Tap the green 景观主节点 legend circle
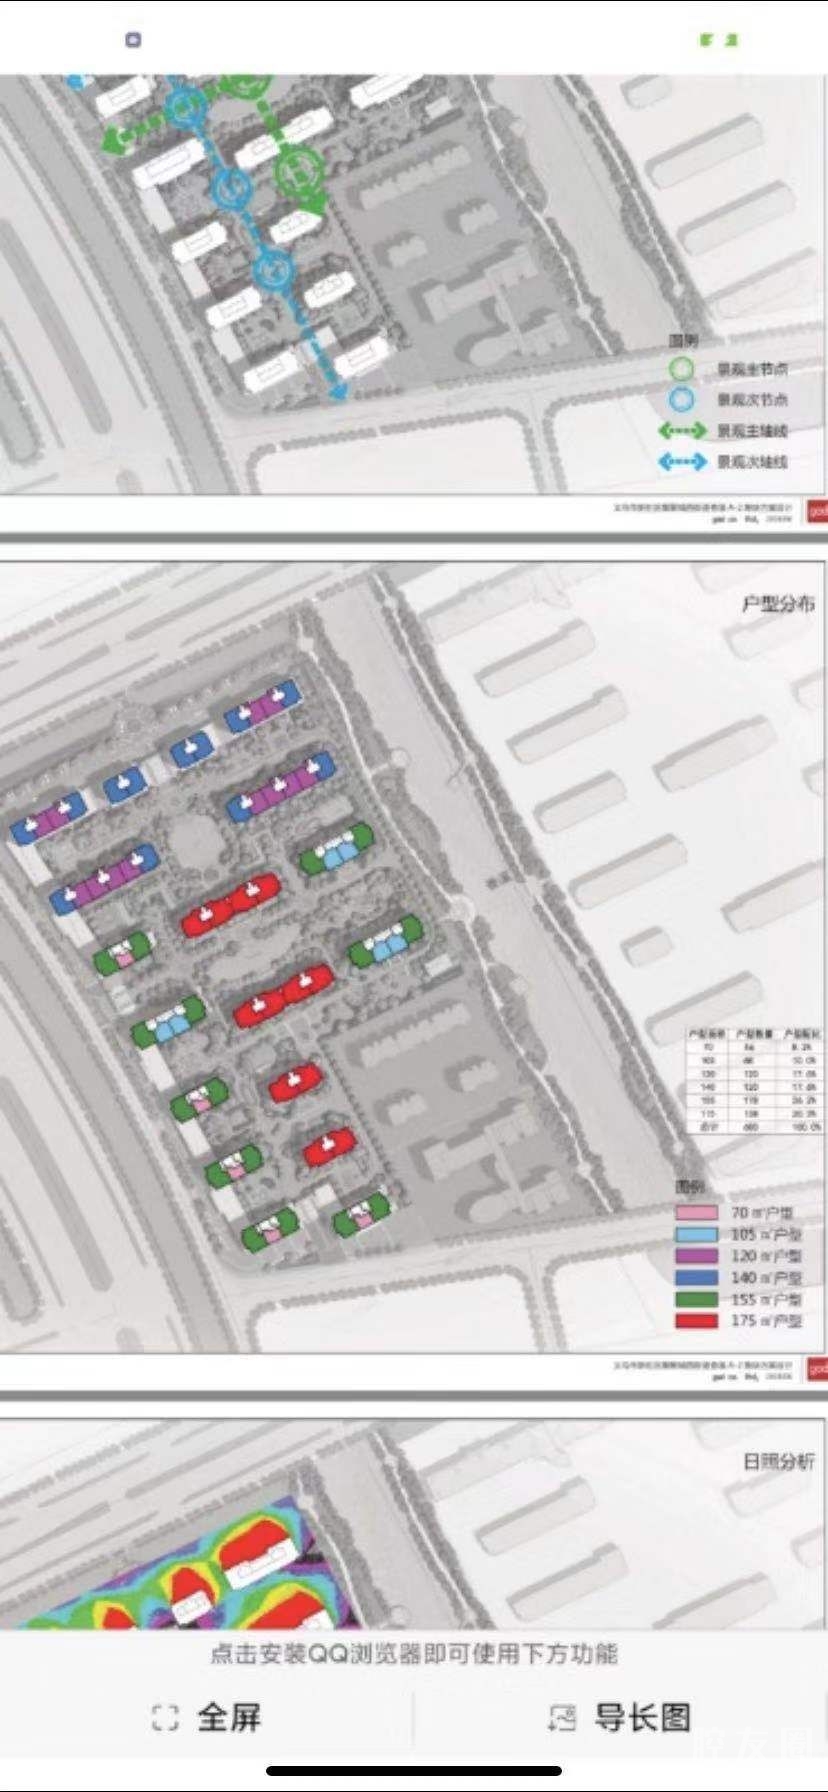This screenshot has height=1792, width=828. coord(681,369)
